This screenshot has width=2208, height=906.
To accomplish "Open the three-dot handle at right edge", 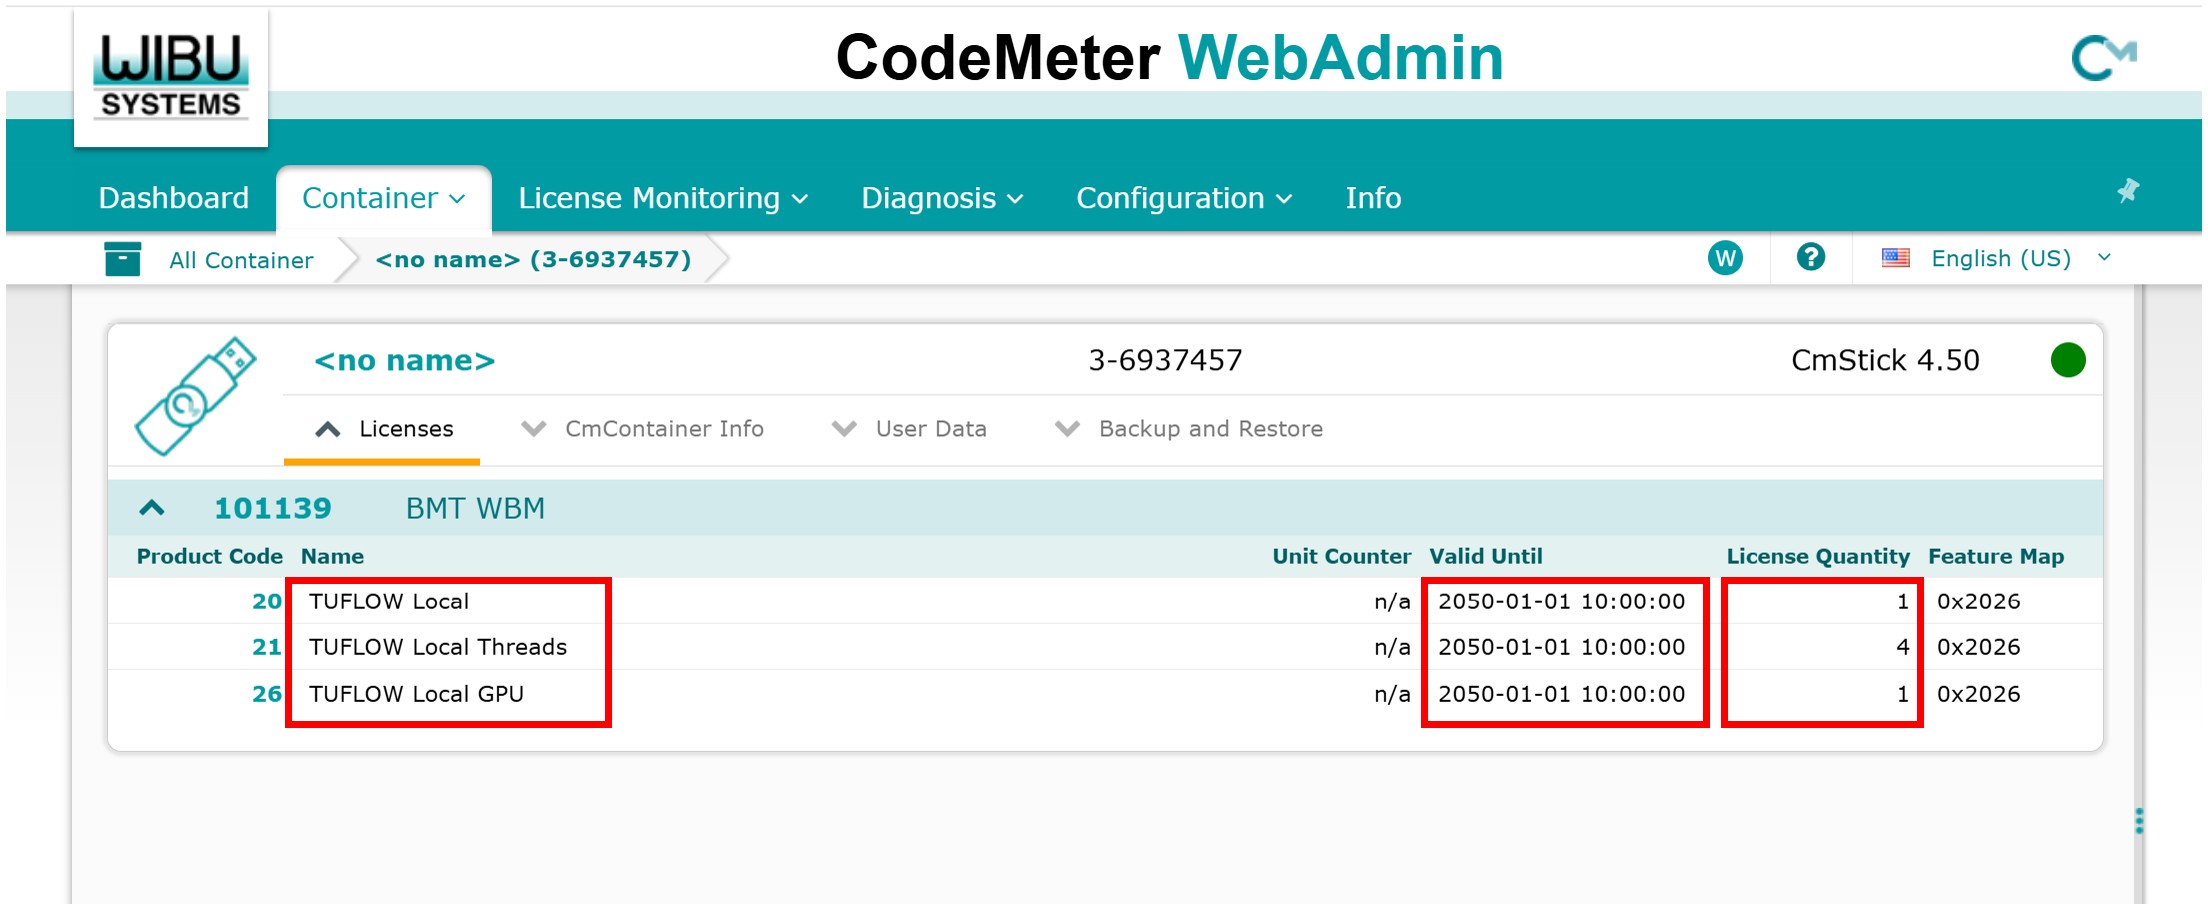I will tap(2139, 821).
